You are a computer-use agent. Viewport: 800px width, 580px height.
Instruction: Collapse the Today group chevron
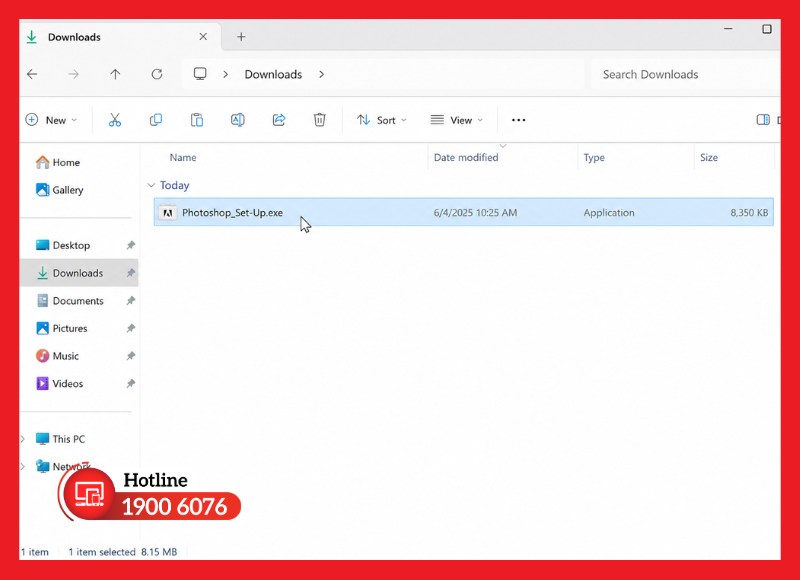click(x=151, y=185)
